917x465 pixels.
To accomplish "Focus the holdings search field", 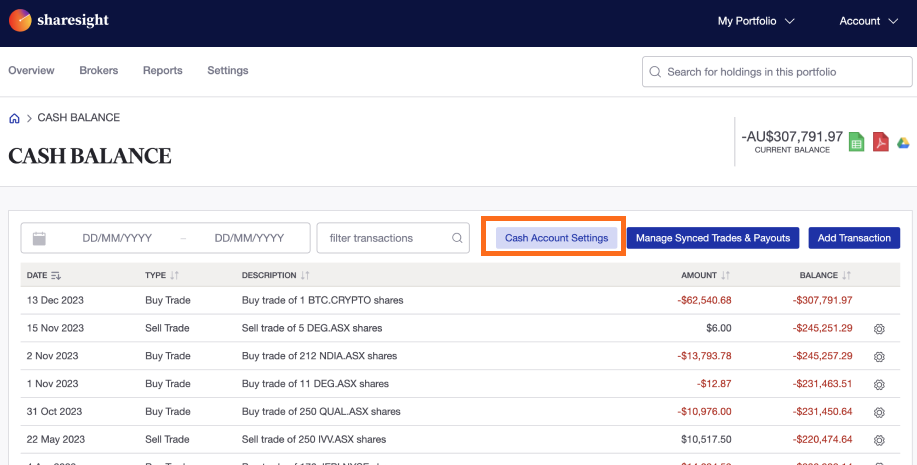I will click(777, 72).
